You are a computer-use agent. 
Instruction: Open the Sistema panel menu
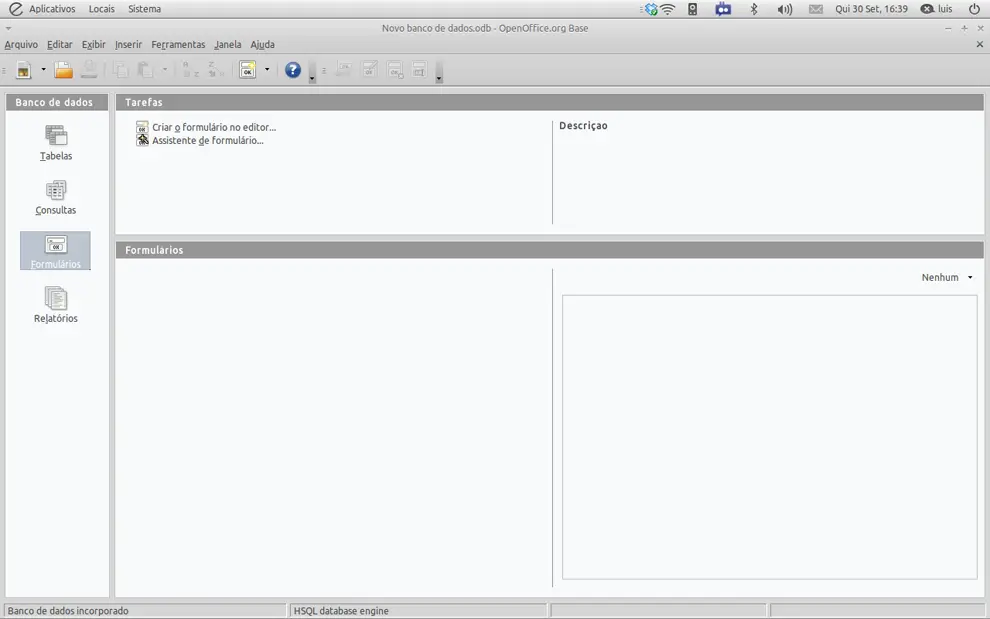pyautogui.click(x=144, y=9)
